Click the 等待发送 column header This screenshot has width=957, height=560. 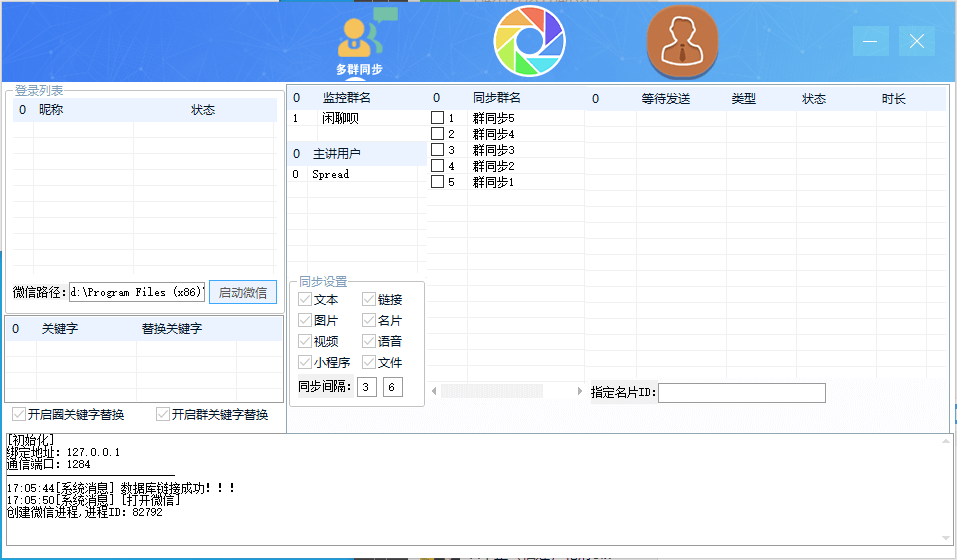point(665,99)
